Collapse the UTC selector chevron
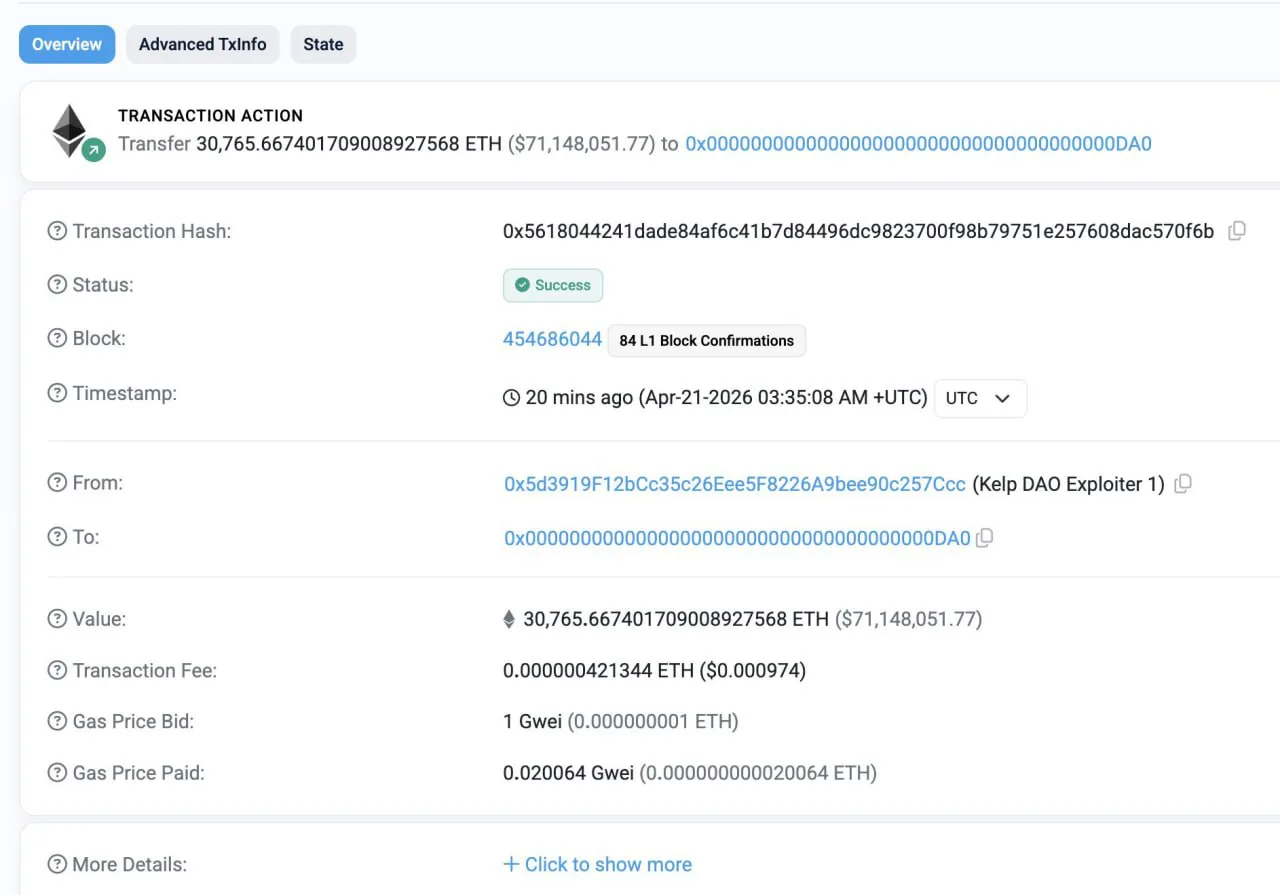 point(1002,398)
